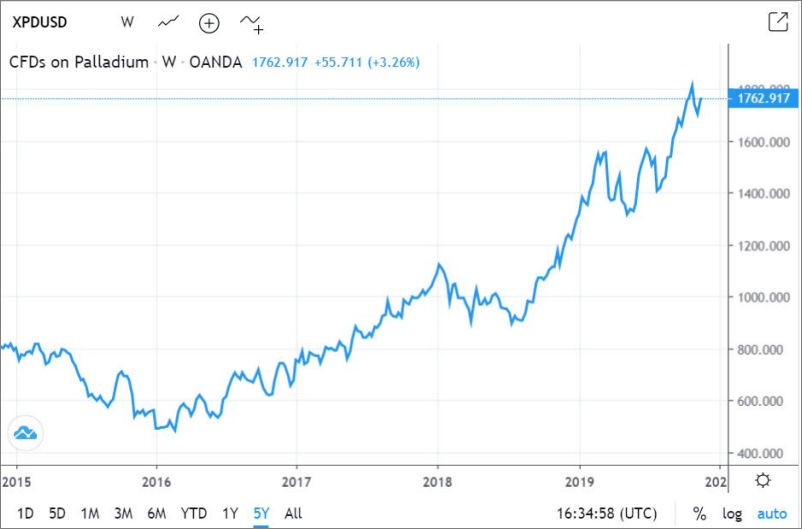Select the 5D time range
Image resolution: width=802 pixels, height=529 pixels.
[x=57, y=513]
